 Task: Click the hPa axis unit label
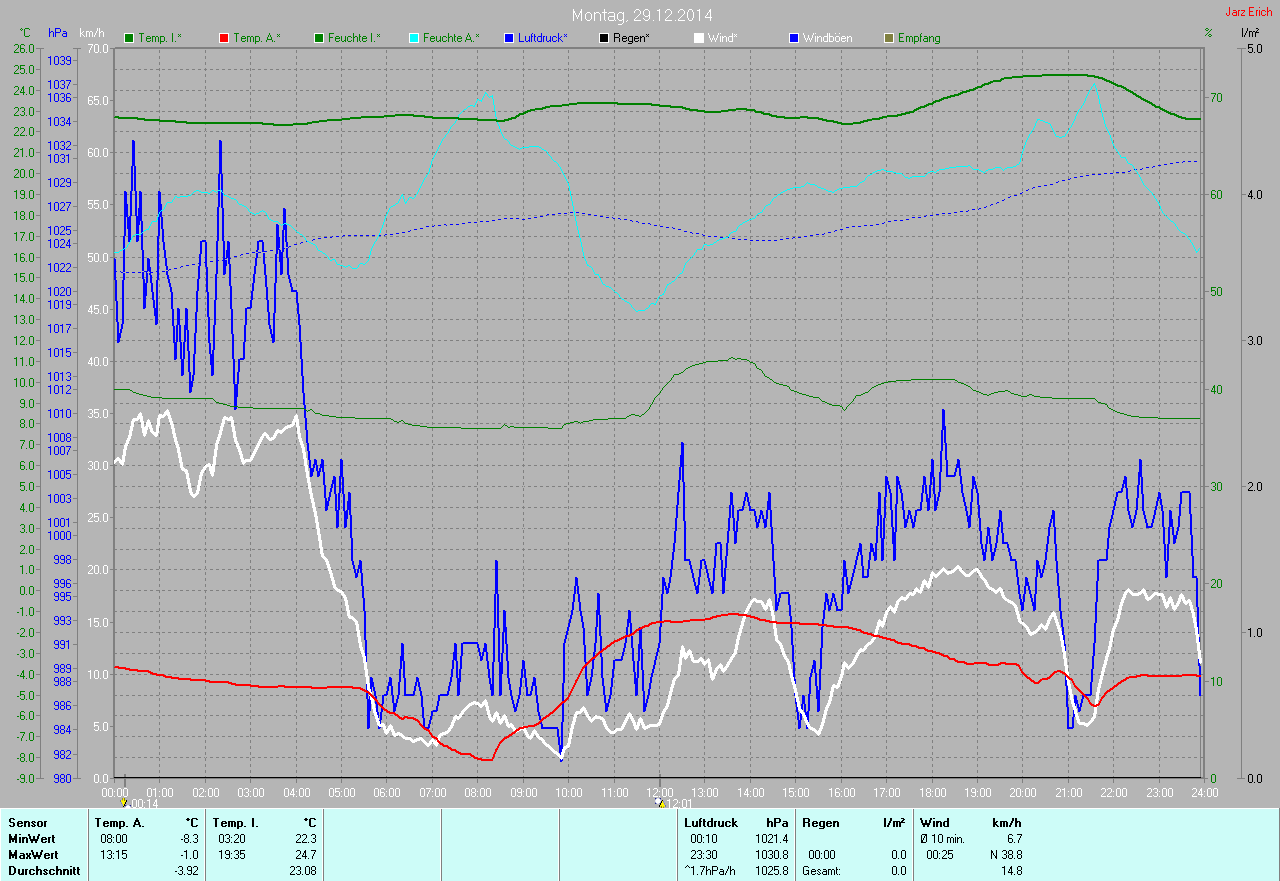click(57, 33)
